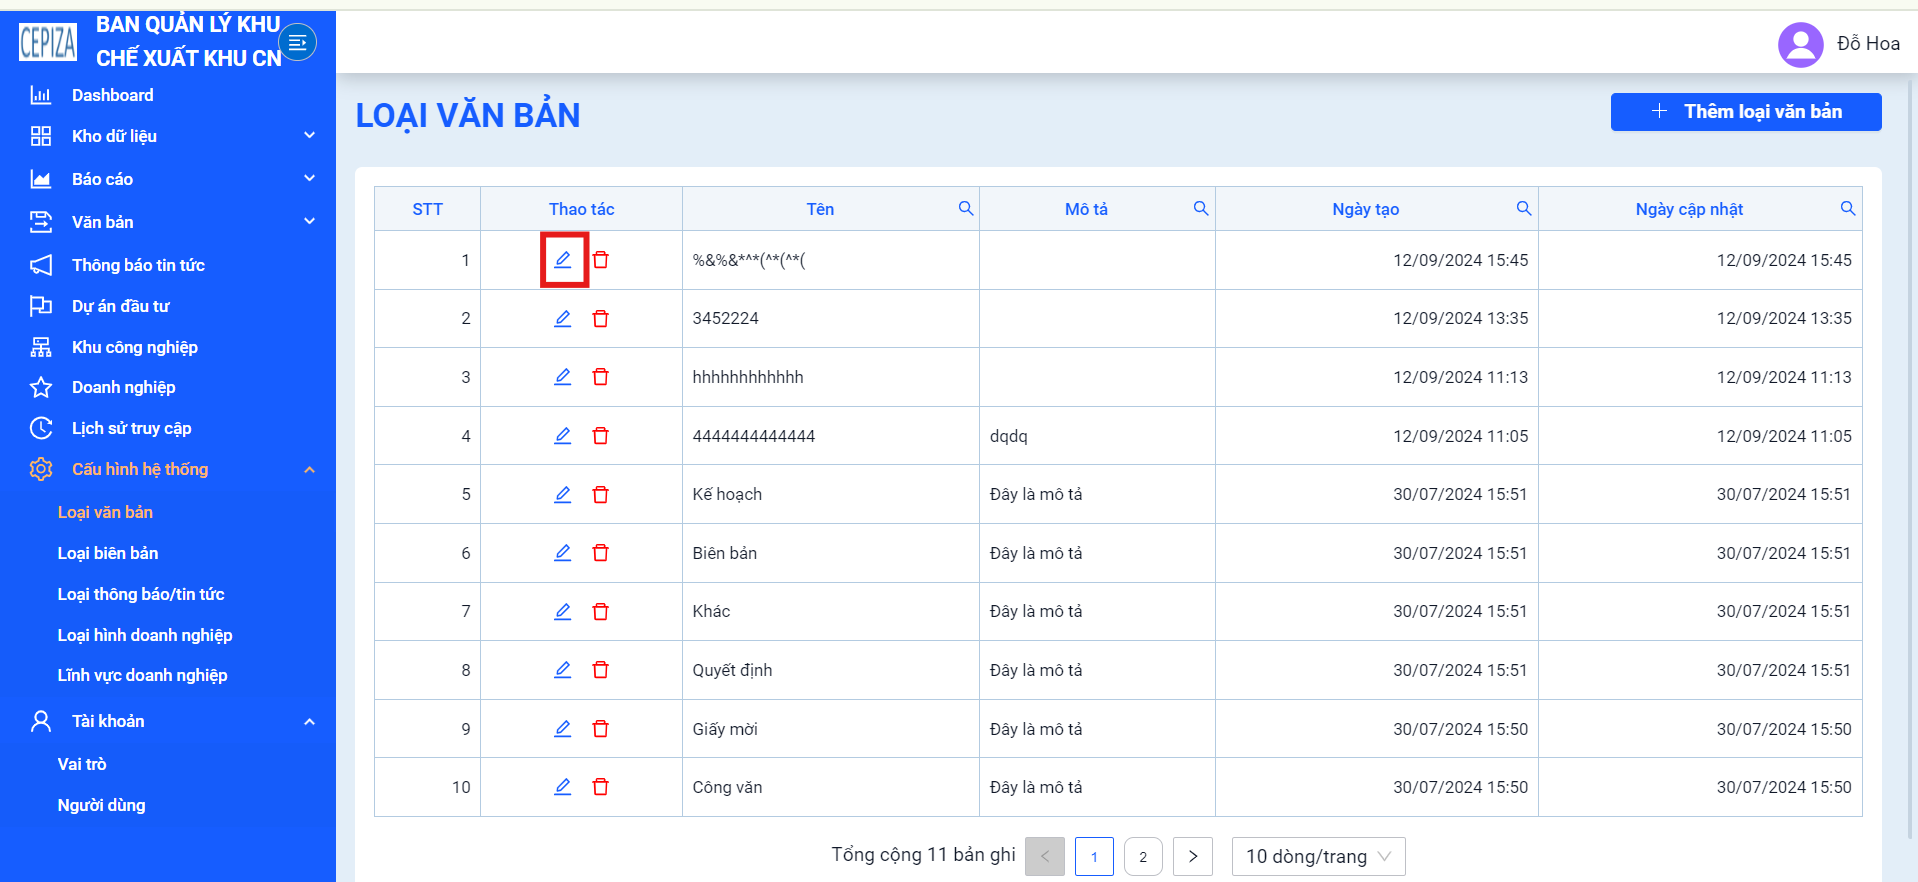Delete the Khác document type
Viewport: 1918px width, 882px height.
point(600,611)
